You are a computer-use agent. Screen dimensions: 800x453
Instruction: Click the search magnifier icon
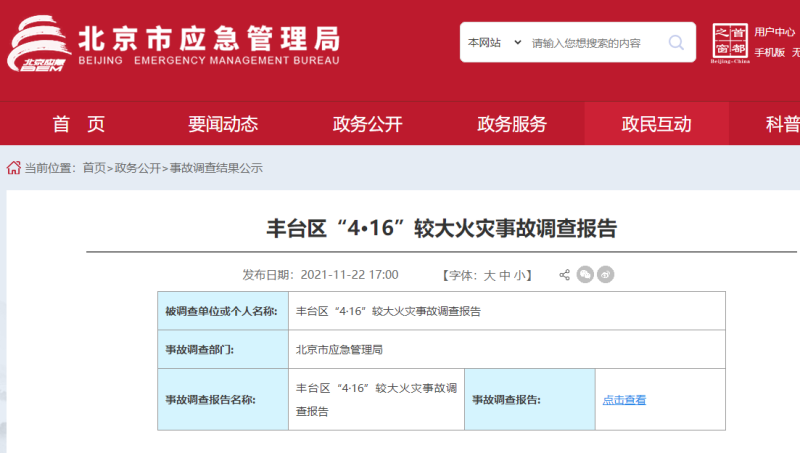(676, 43)
